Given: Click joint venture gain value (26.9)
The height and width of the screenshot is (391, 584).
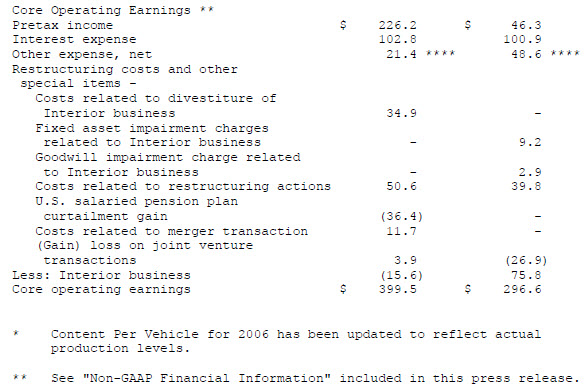Looking at the screenshot, I should click(x=526, y=260).
